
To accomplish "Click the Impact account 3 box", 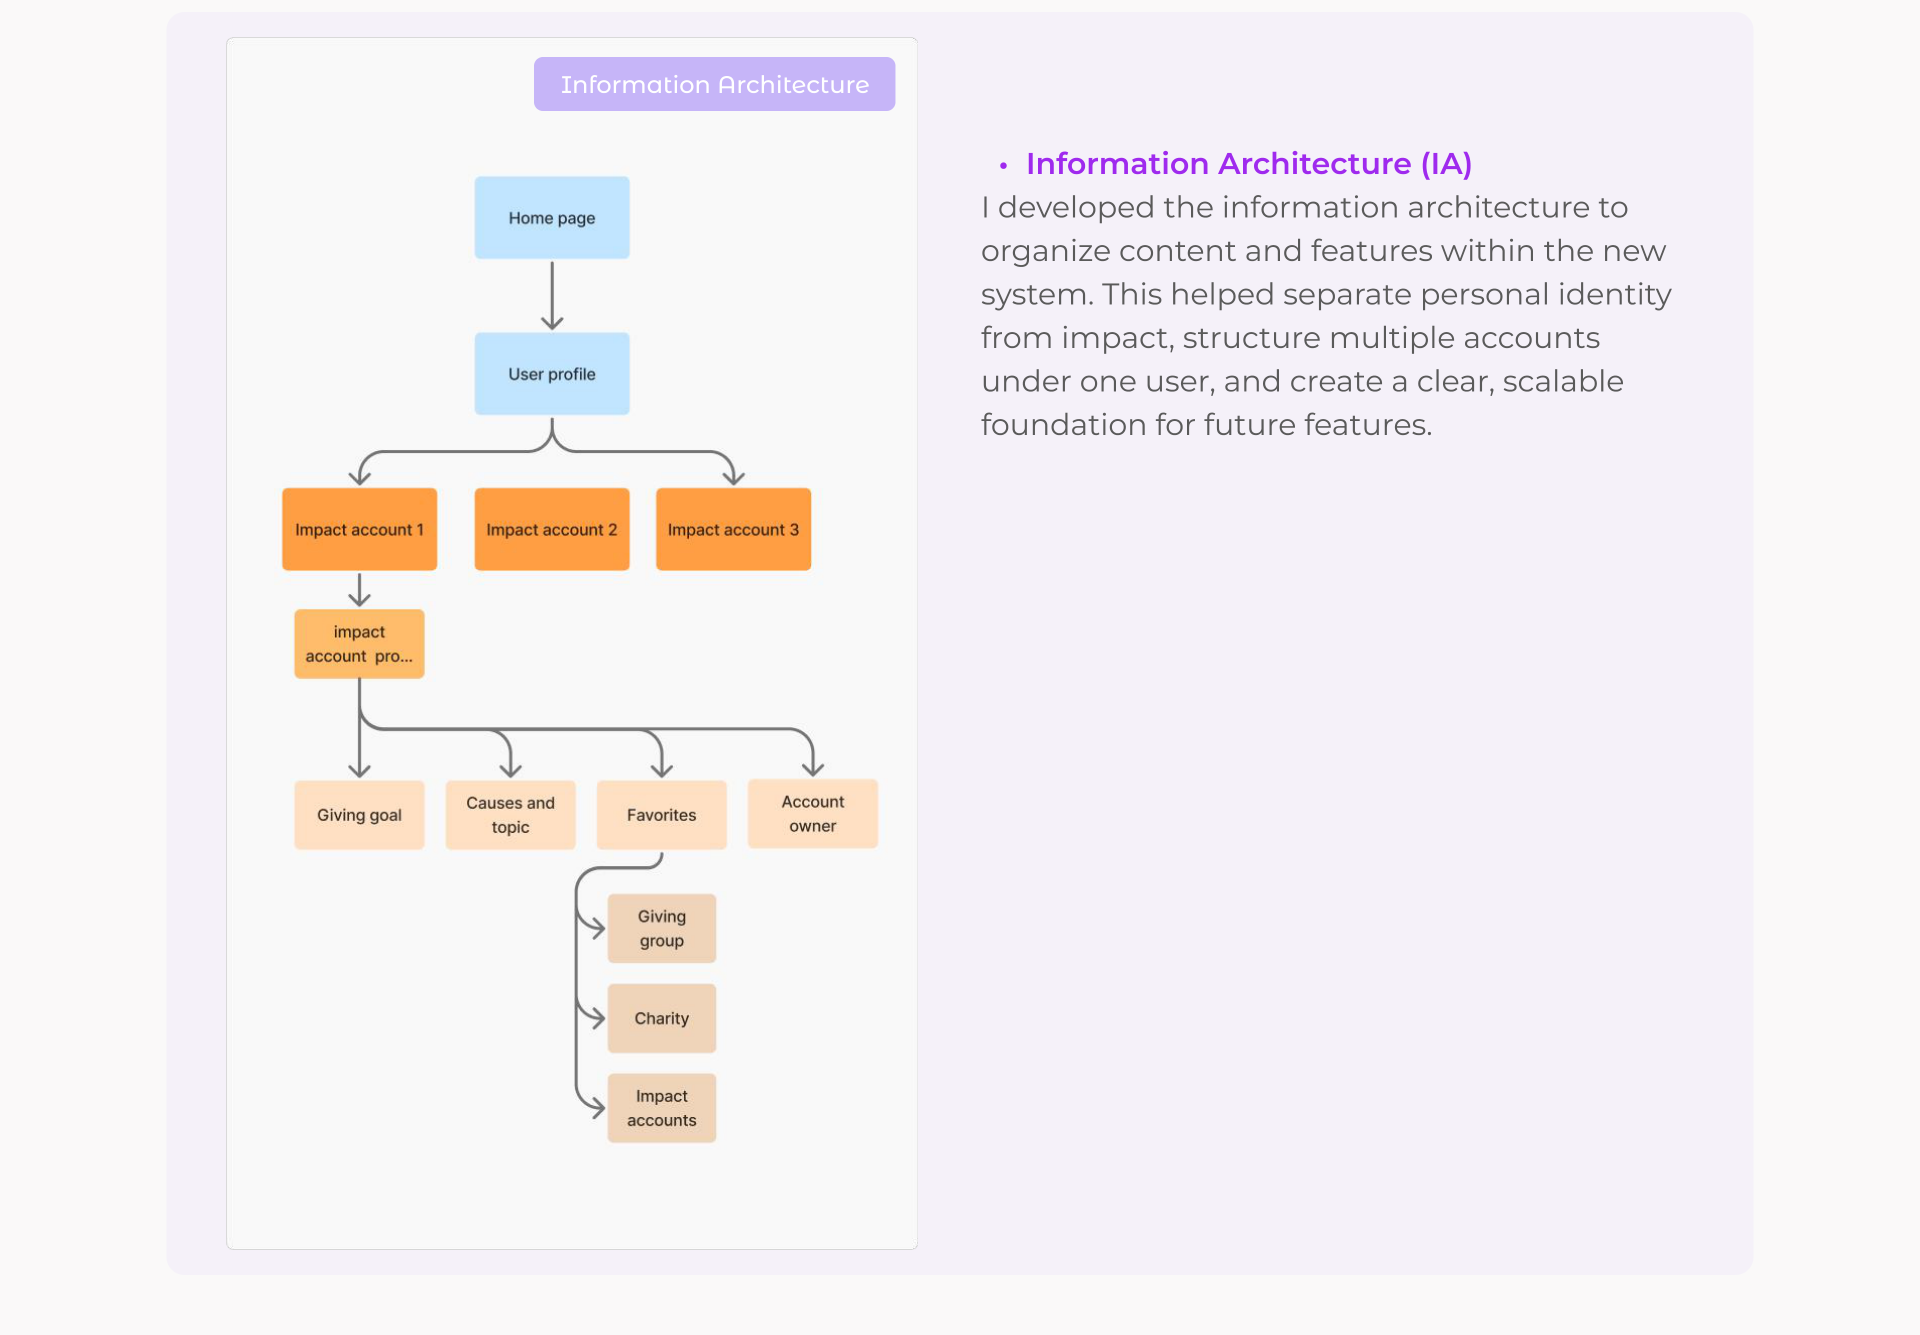I will pos(733,529).
